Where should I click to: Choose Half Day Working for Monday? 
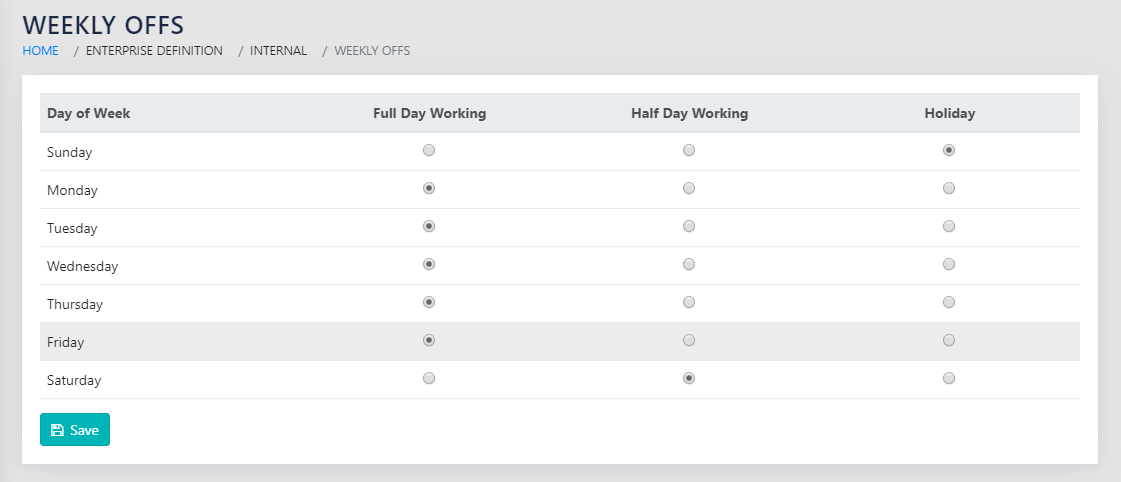point(689,188)
